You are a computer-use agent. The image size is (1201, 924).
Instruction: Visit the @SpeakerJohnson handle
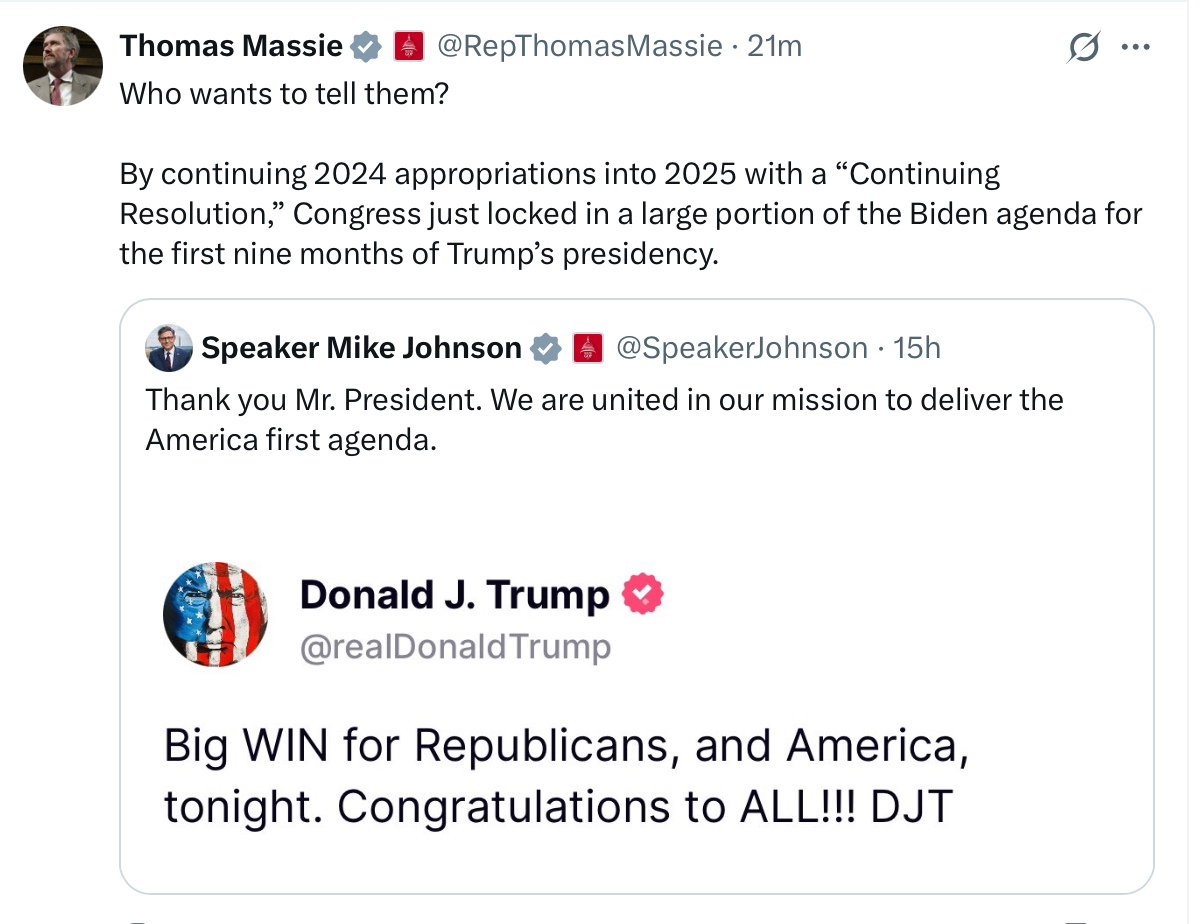pyautogui.click(x=742, y=348)
